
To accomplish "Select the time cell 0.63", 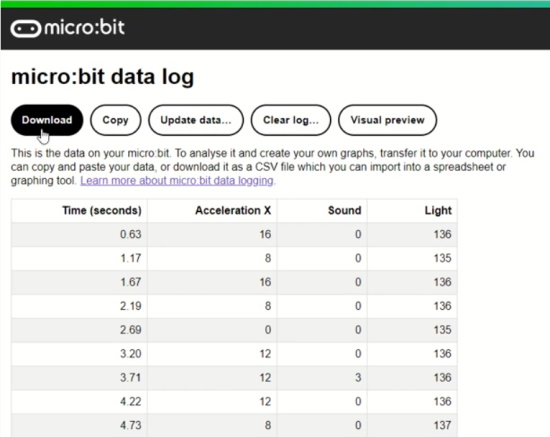I will pyautogui.click(x=79, y=234).
